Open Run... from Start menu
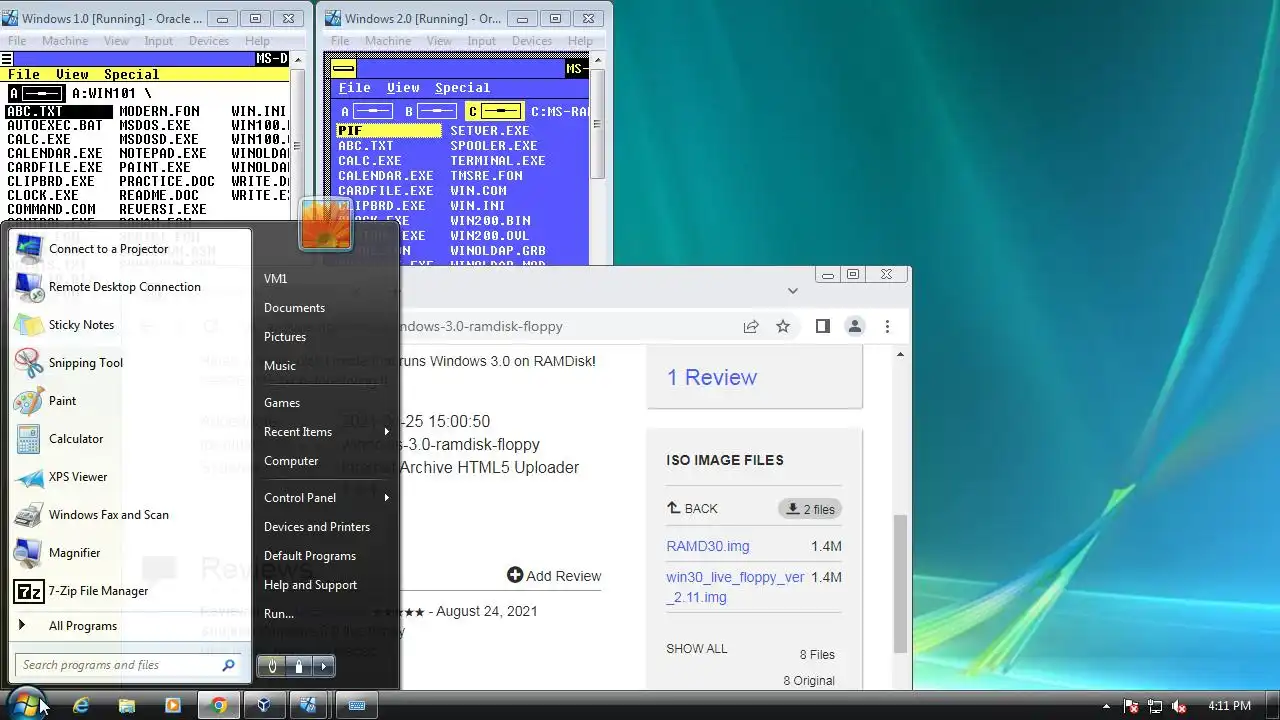The image size is (1280, 720). [279, 614]
